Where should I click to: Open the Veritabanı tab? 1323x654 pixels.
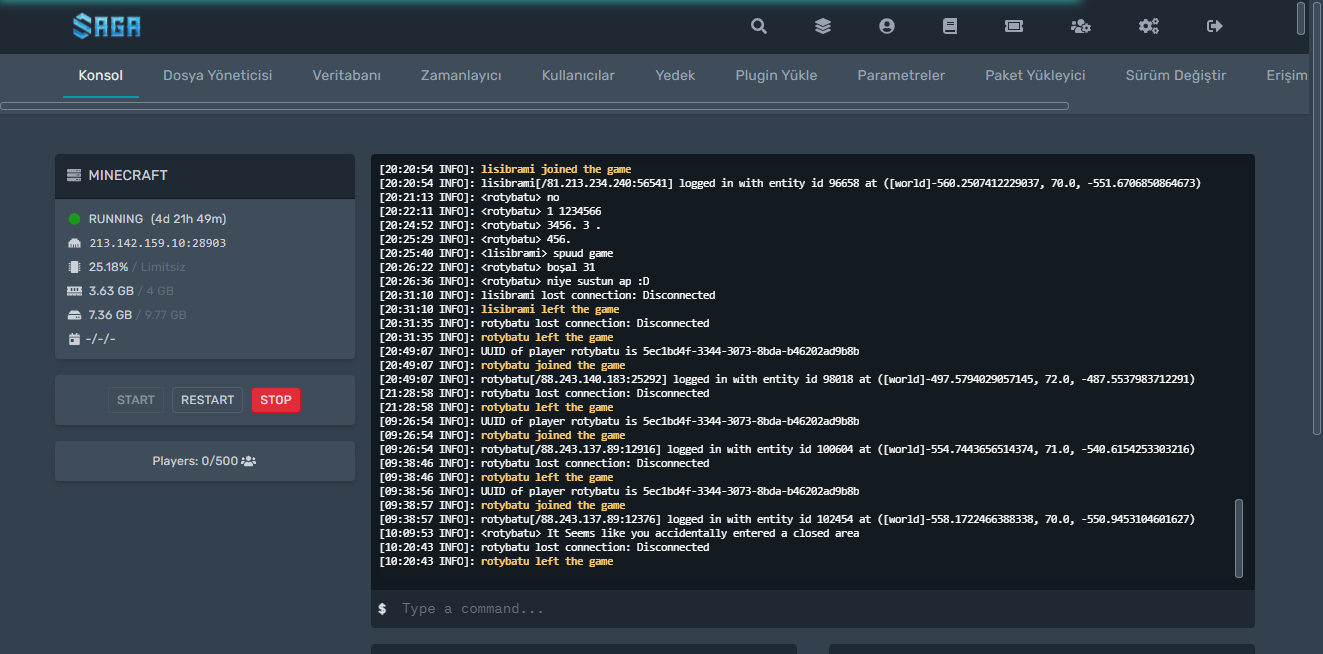pos(346,76)
